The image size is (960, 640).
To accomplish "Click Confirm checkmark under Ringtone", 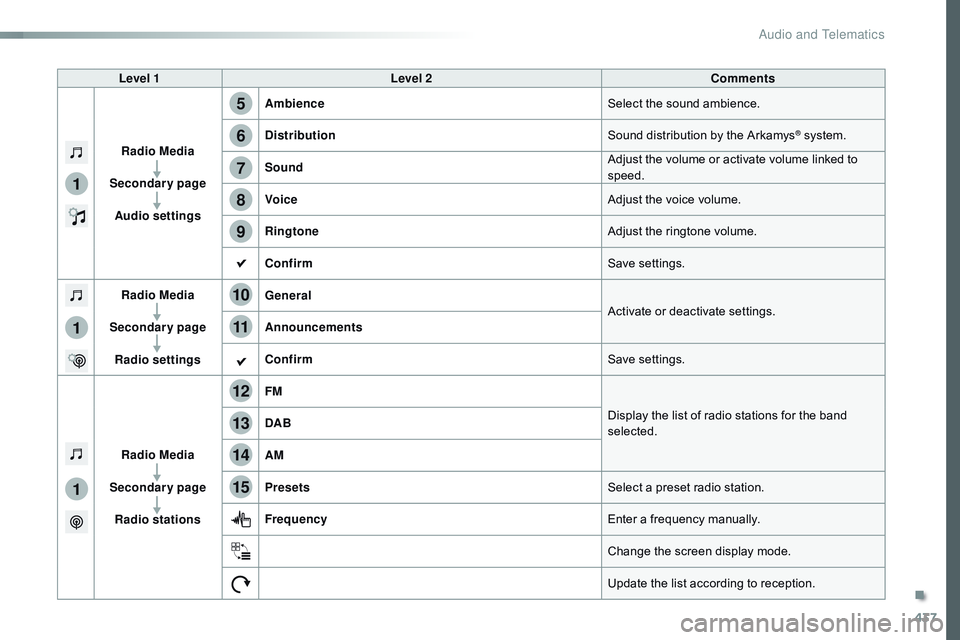I will coord(241,263).
